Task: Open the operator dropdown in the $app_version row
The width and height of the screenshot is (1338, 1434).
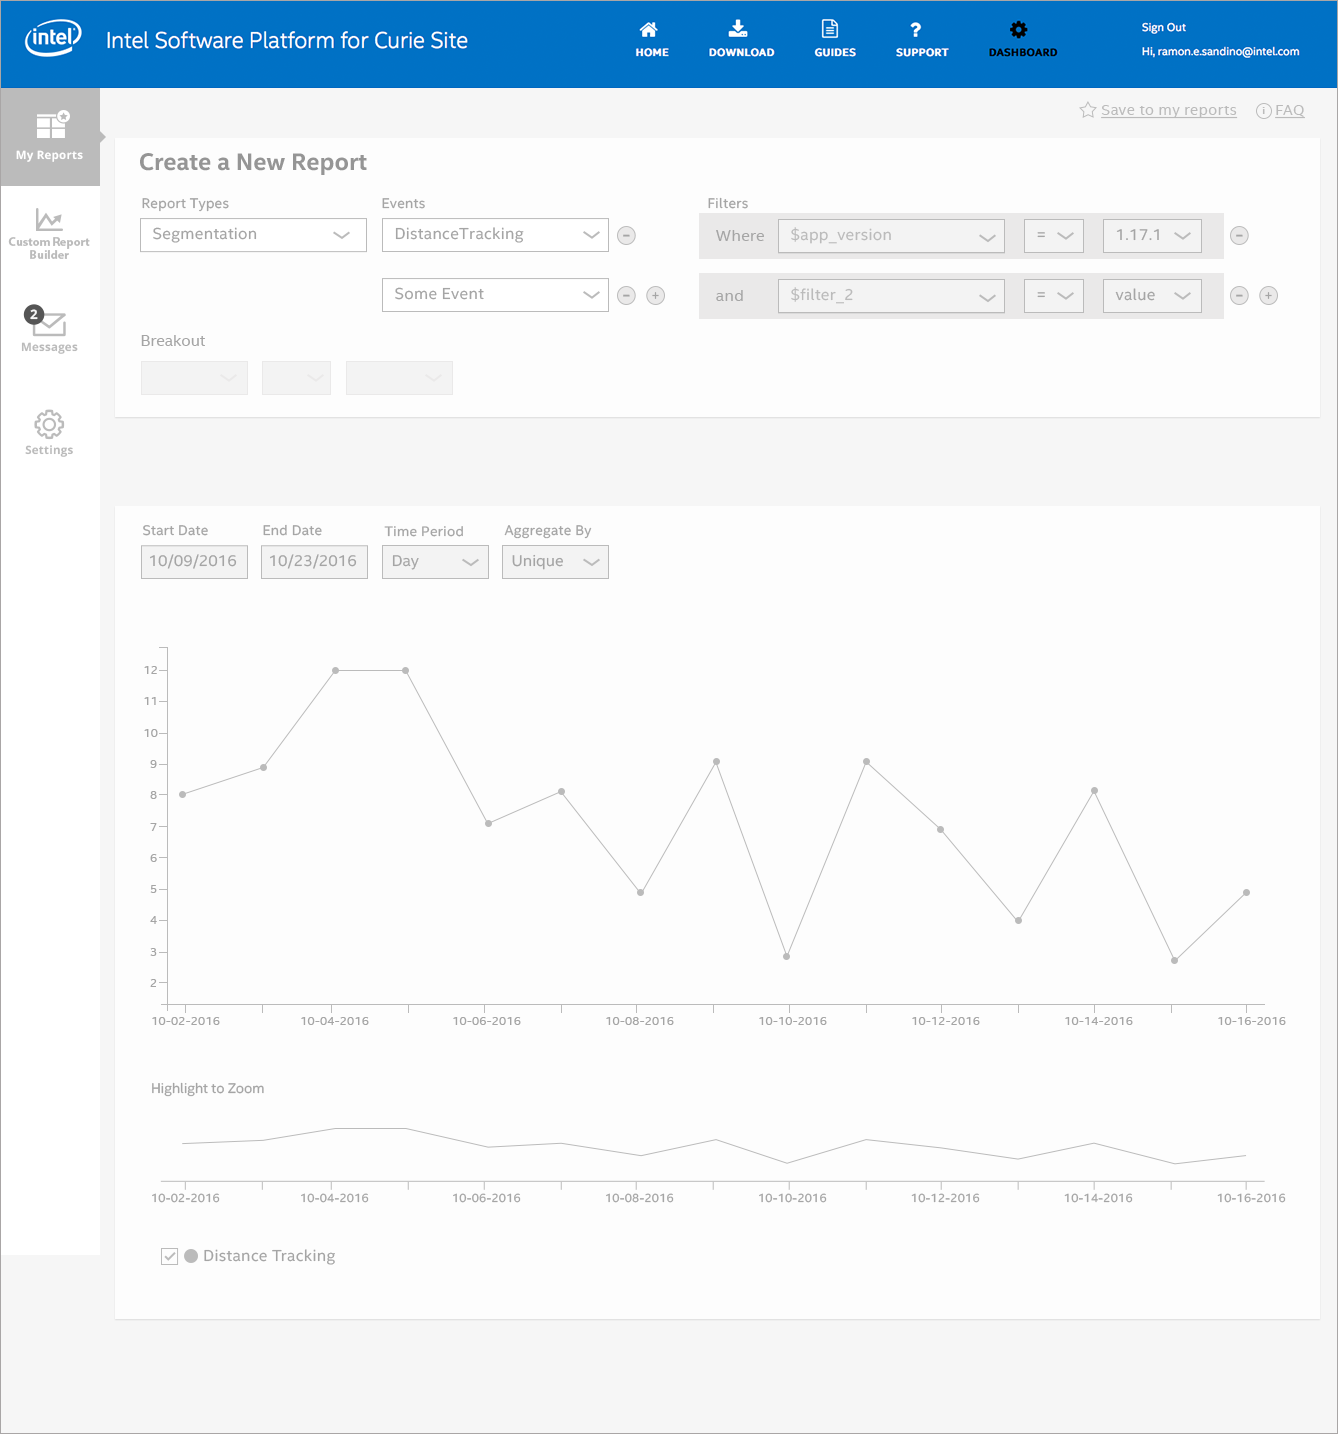Action: (x=1054, y=236)
